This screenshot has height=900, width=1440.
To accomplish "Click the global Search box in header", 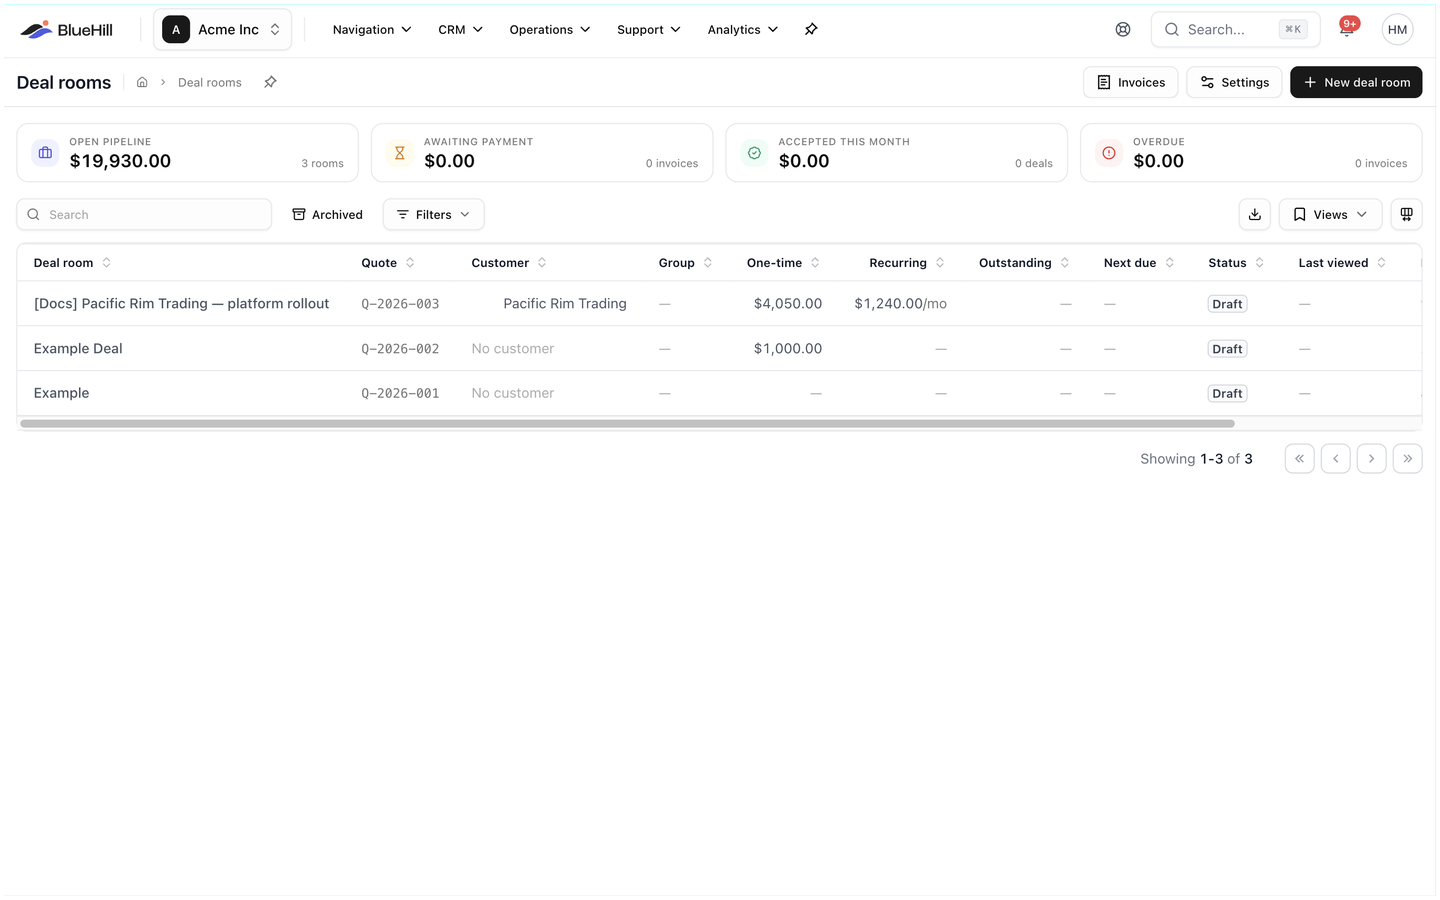I will pyautogui.click(x=1235, y=30).
